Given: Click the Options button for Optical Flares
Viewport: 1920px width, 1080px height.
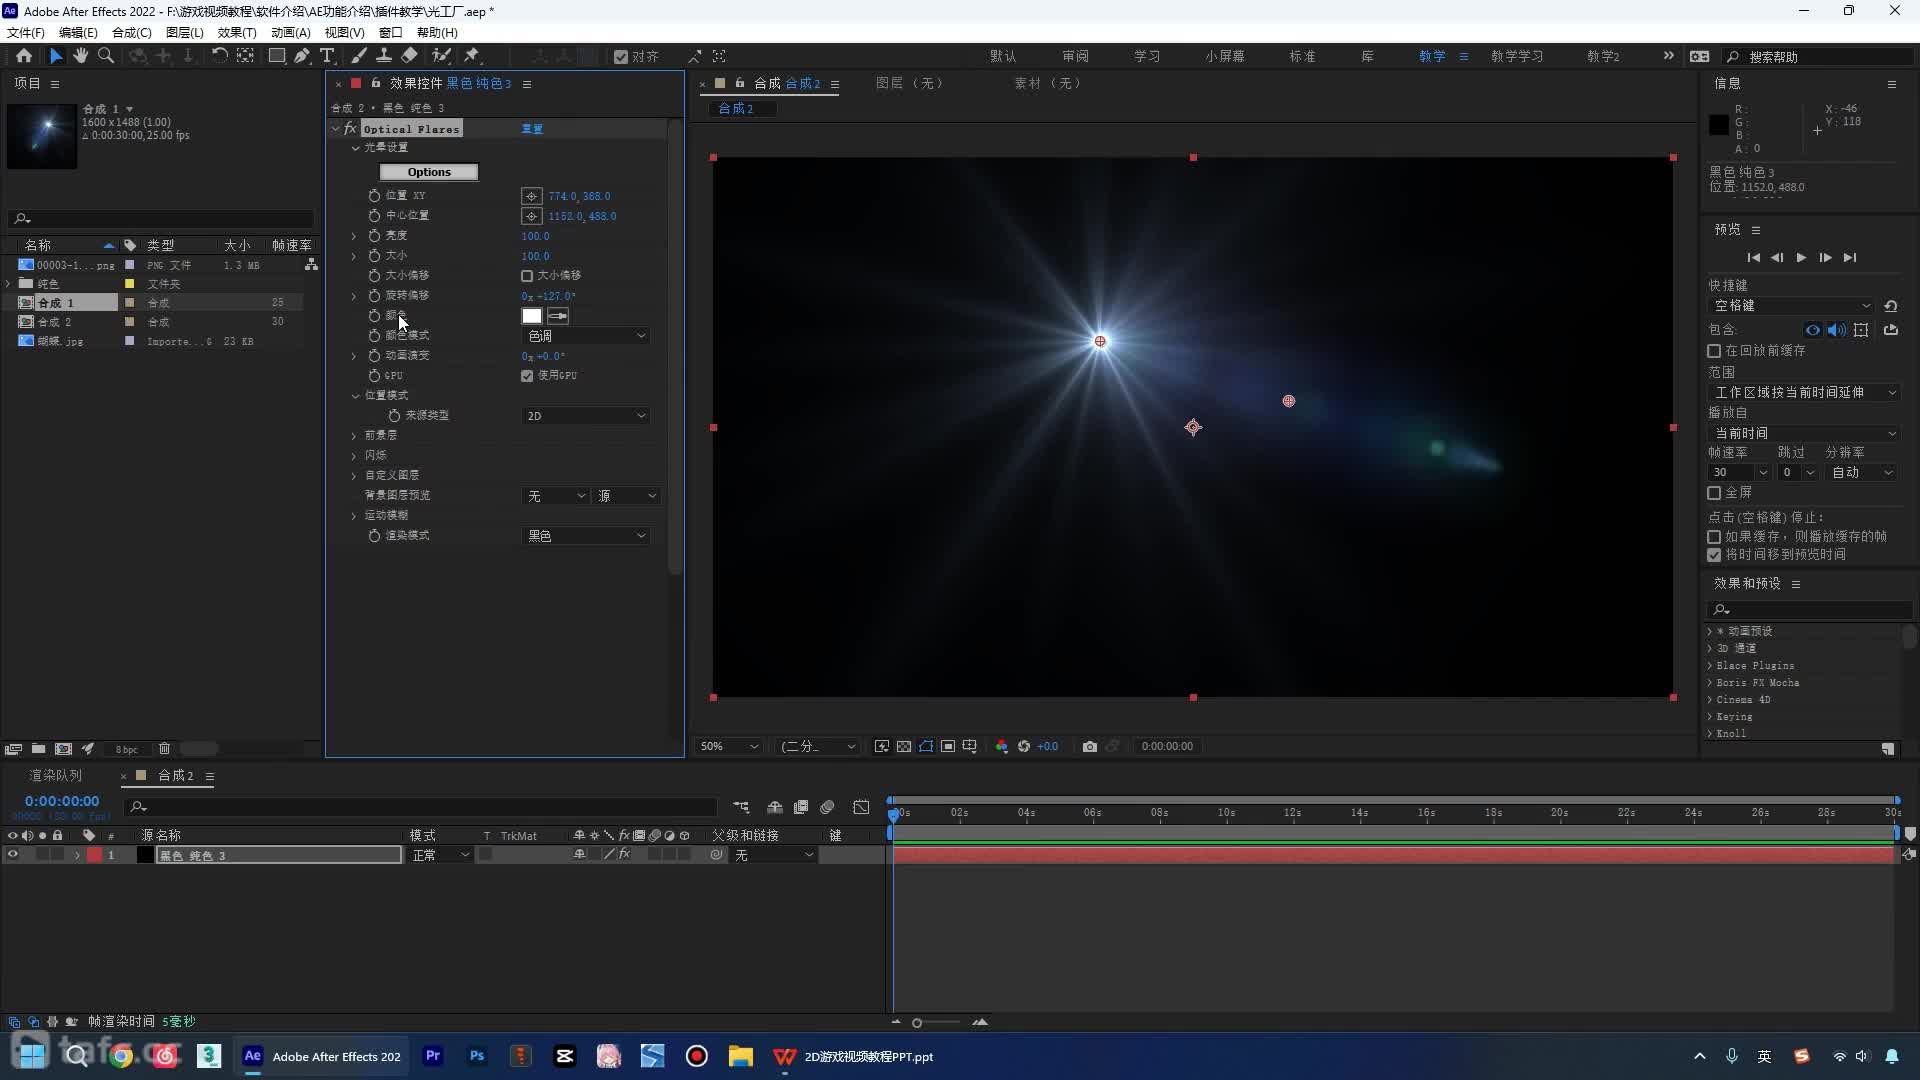Looking at the screenshot, I should [x=429, y=172].
